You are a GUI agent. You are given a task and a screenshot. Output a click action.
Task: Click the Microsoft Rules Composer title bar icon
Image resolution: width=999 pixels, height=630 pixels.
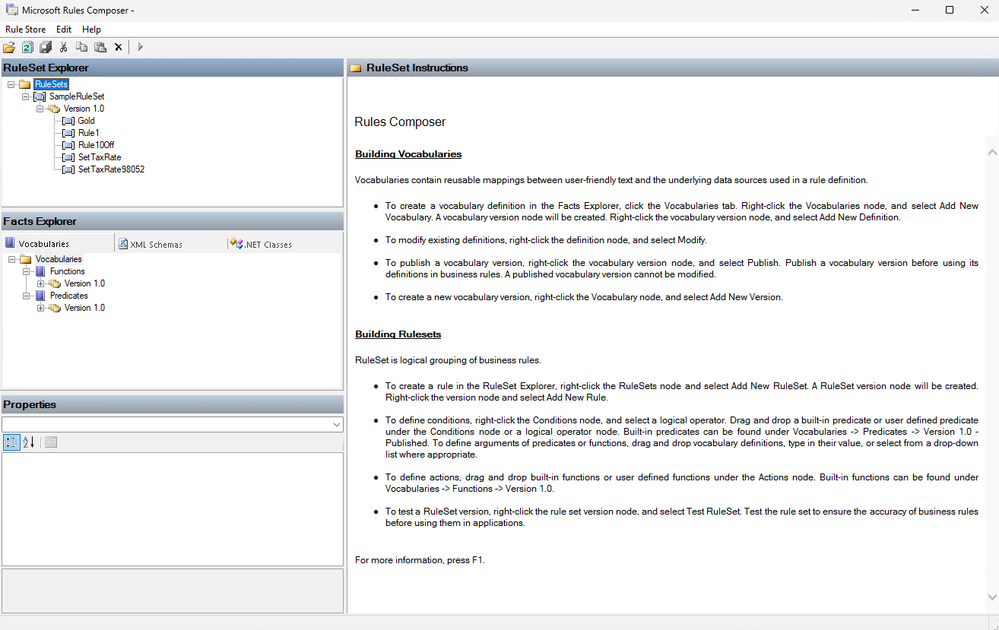point(11,10)
